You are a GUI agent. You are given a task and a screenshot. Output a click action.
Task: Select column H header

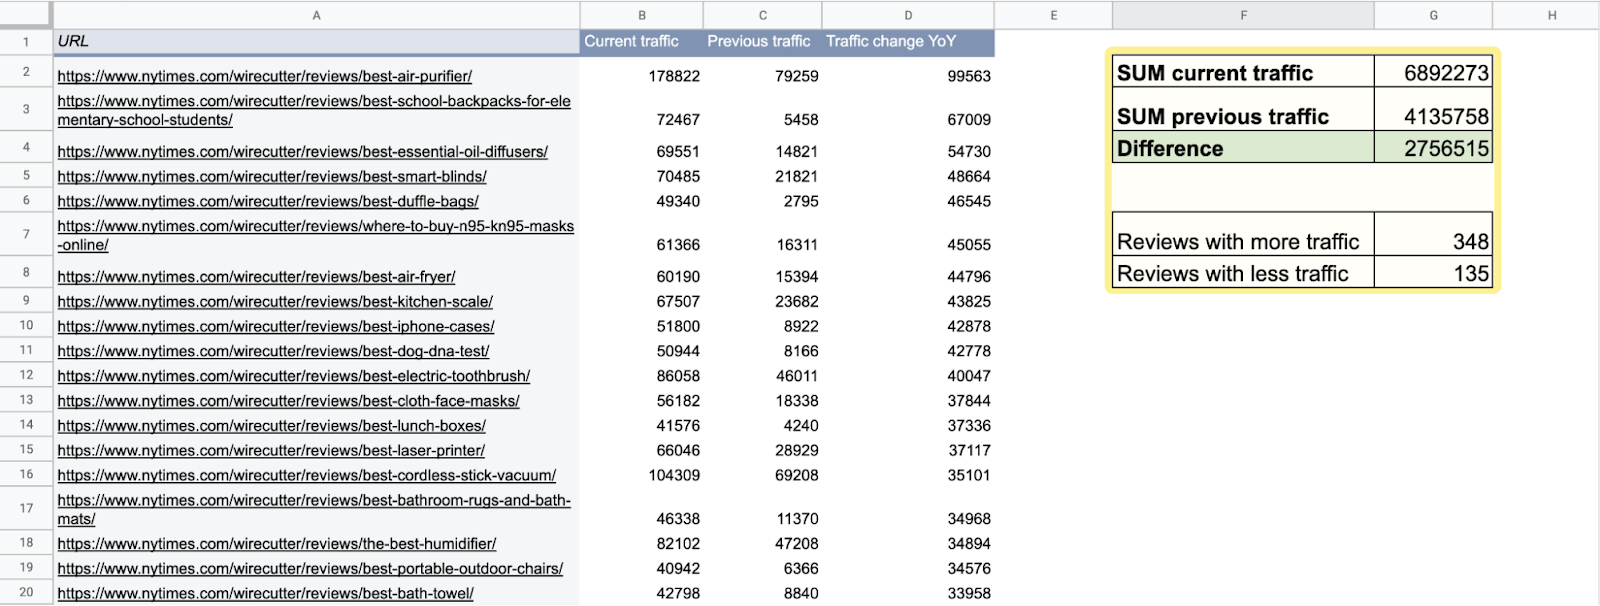[x=1546, y=15]
